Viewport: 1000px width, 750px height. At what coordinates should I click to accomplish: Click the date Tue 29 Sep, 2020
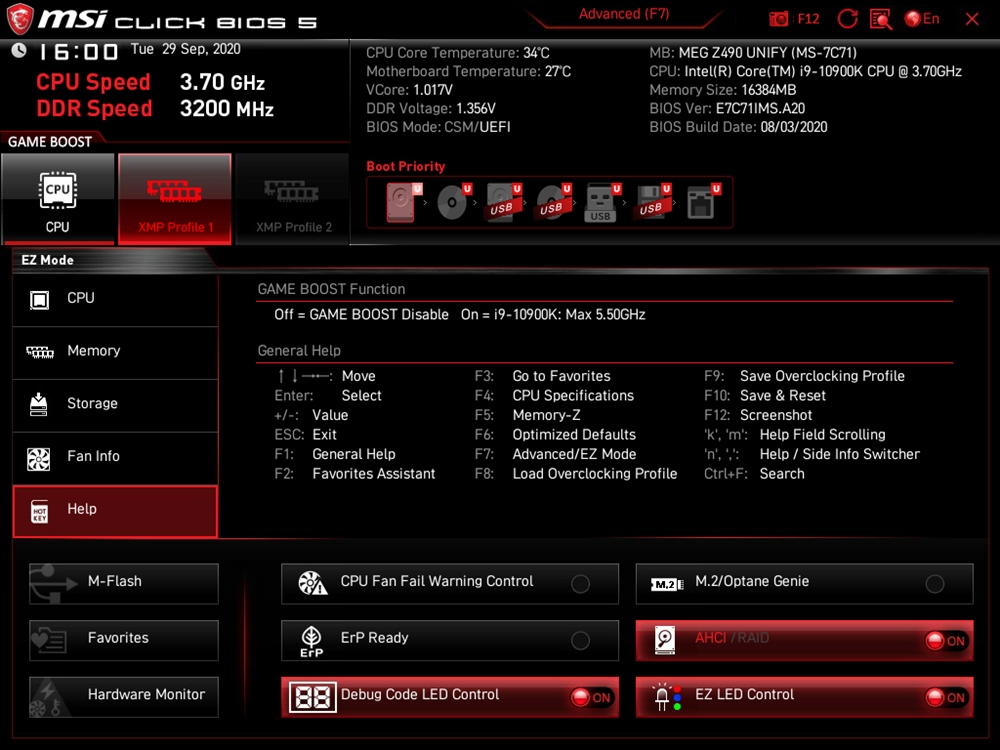(186, 49)
